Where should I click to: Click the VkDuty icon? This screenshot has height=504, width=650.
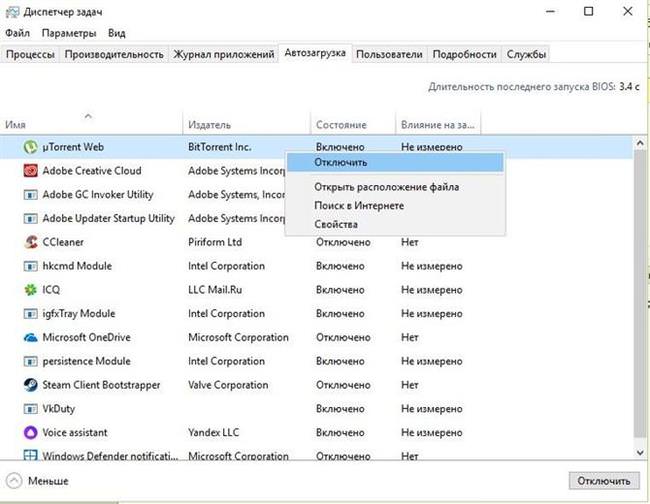click(x=31, y=409)
